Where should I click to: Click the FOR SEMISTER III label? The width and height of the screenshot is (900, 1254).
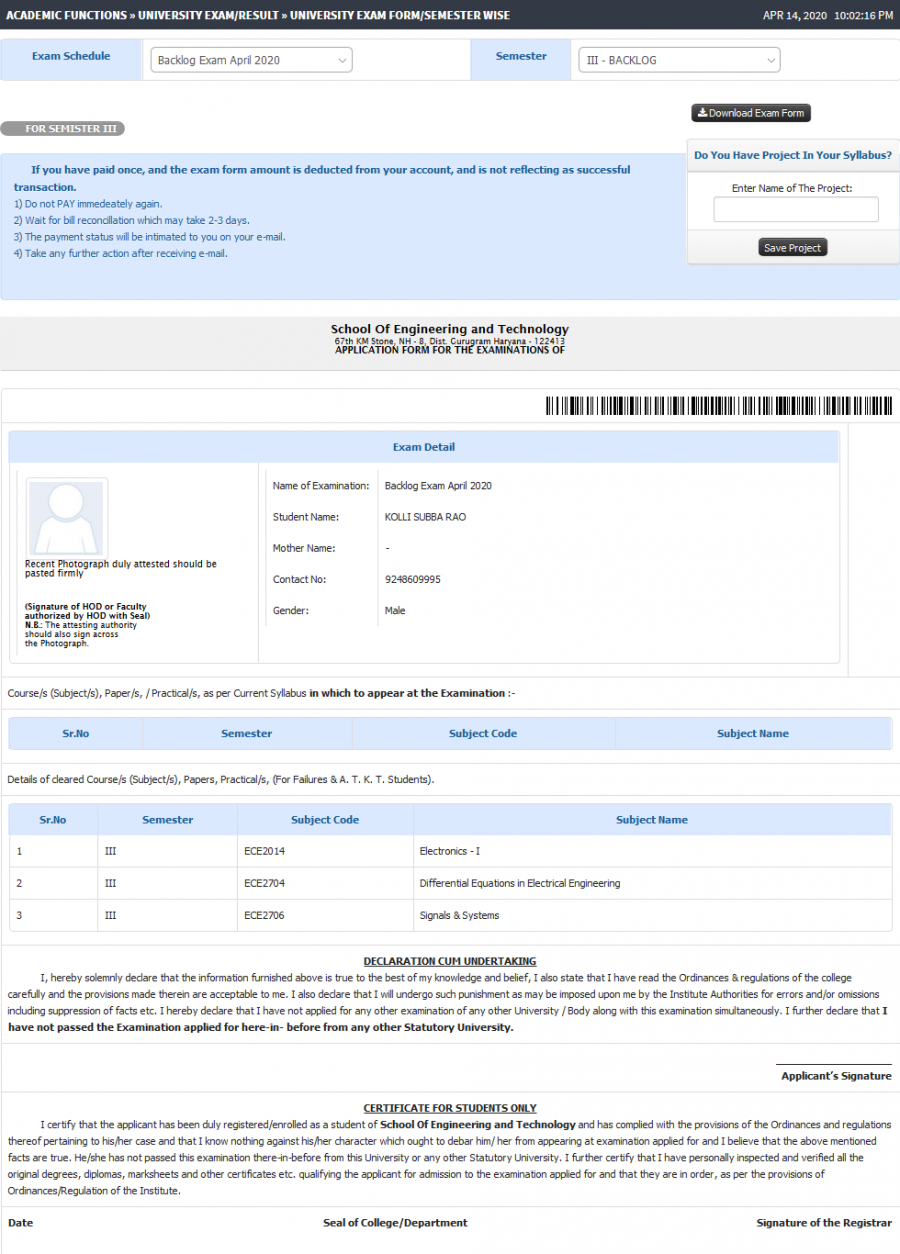pos(62,129)
